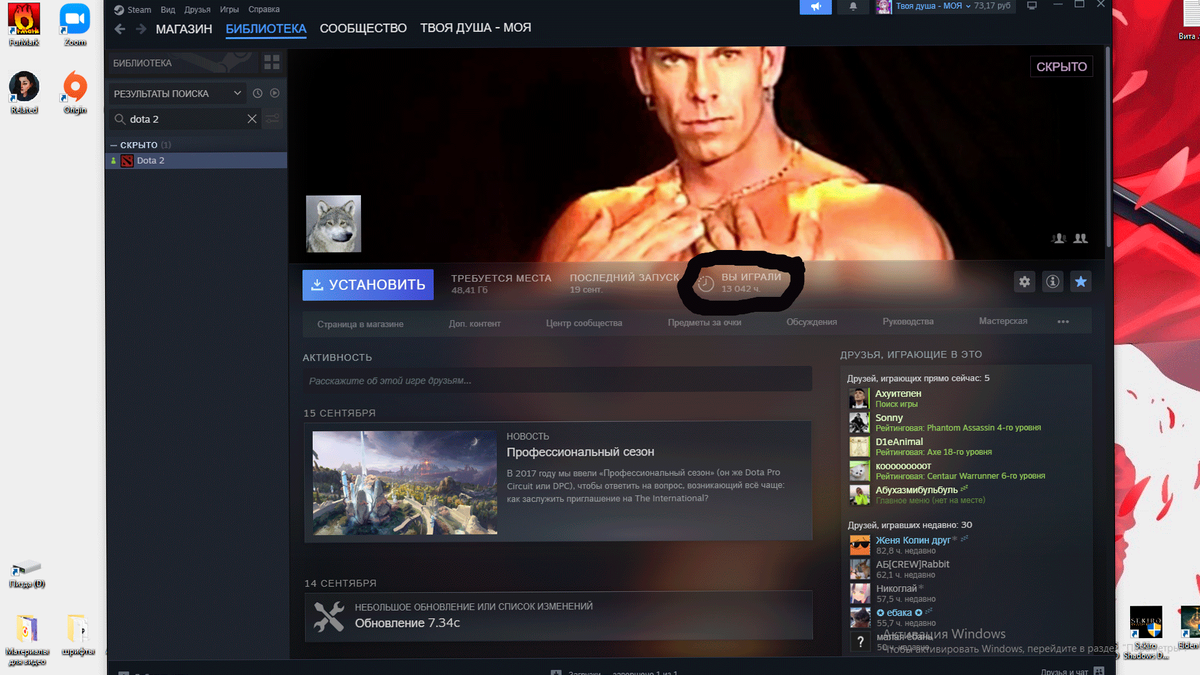Switch to the БИБЛИОТЕКА tab
The height and width of the screenshot is (675, 1200).
click(266, 29)
